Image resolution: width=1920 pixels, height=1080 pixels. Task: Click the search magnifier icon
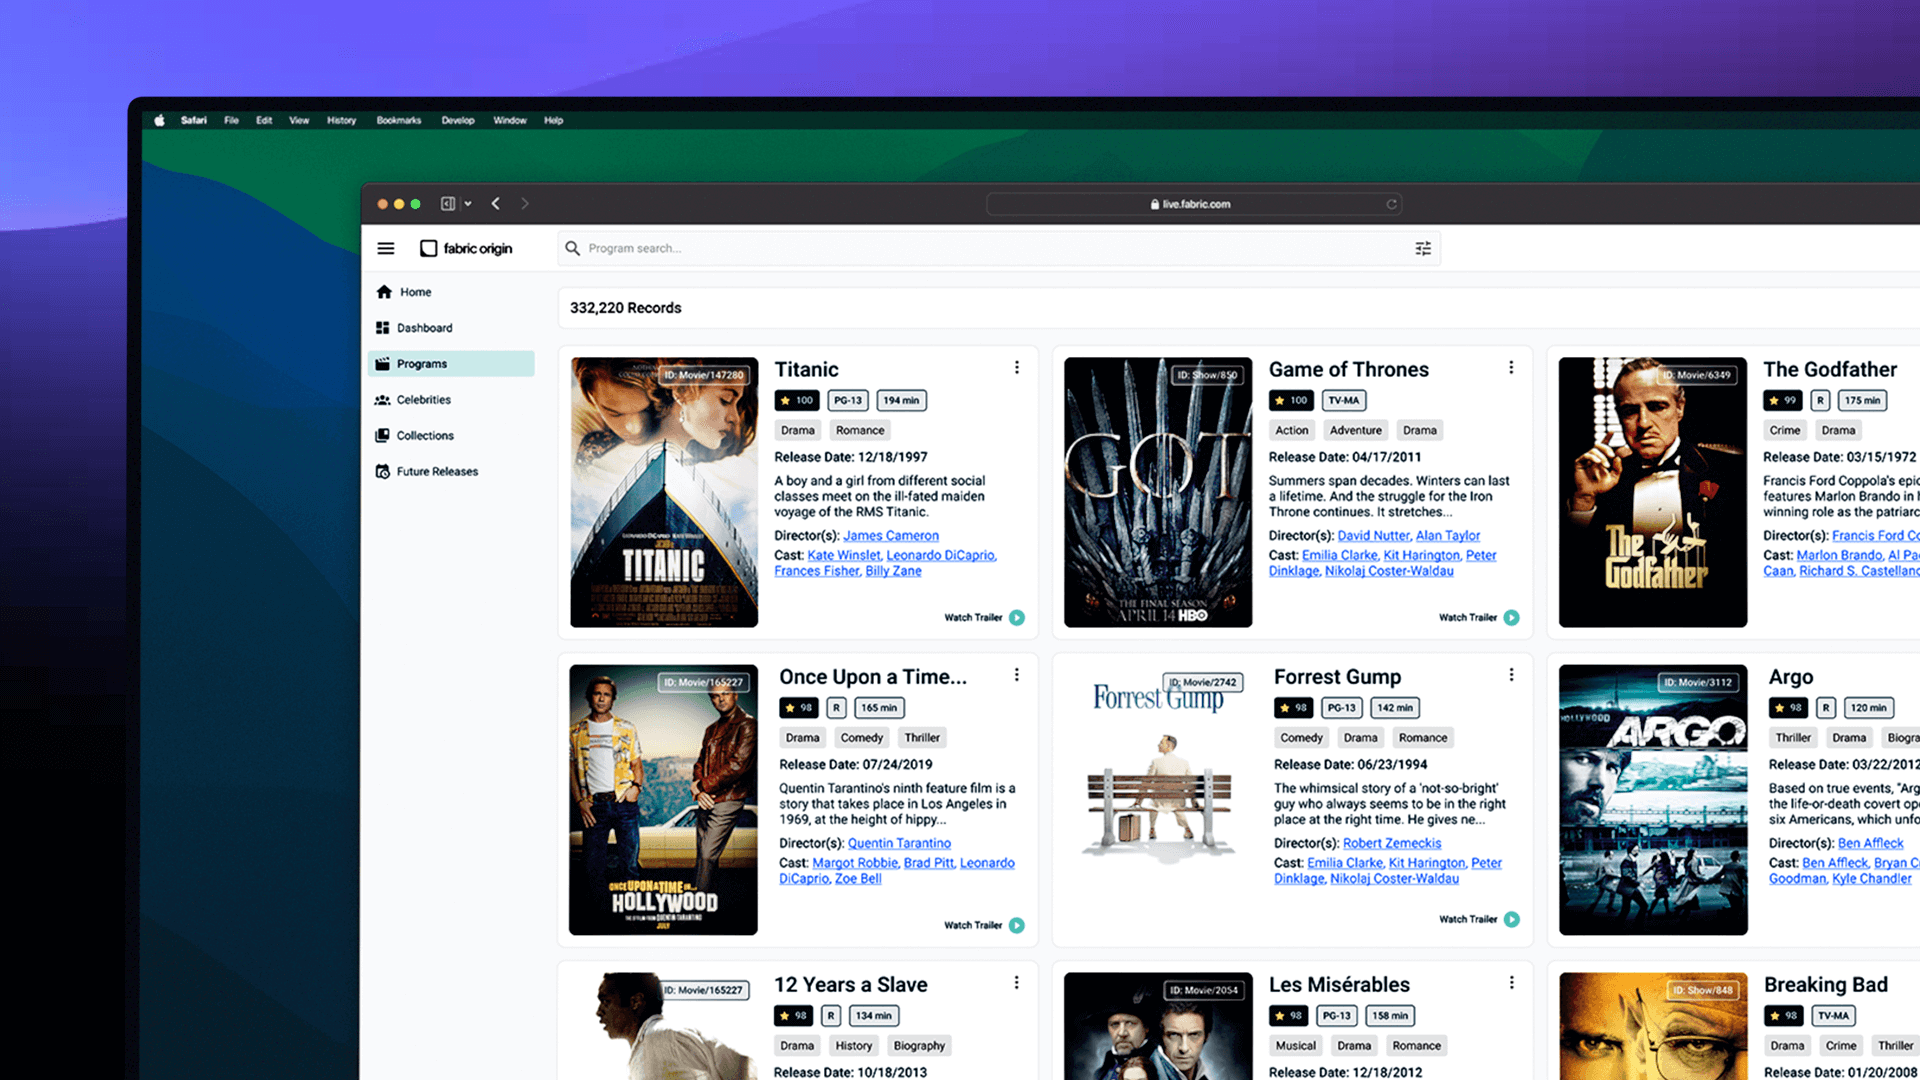(572, 248)
